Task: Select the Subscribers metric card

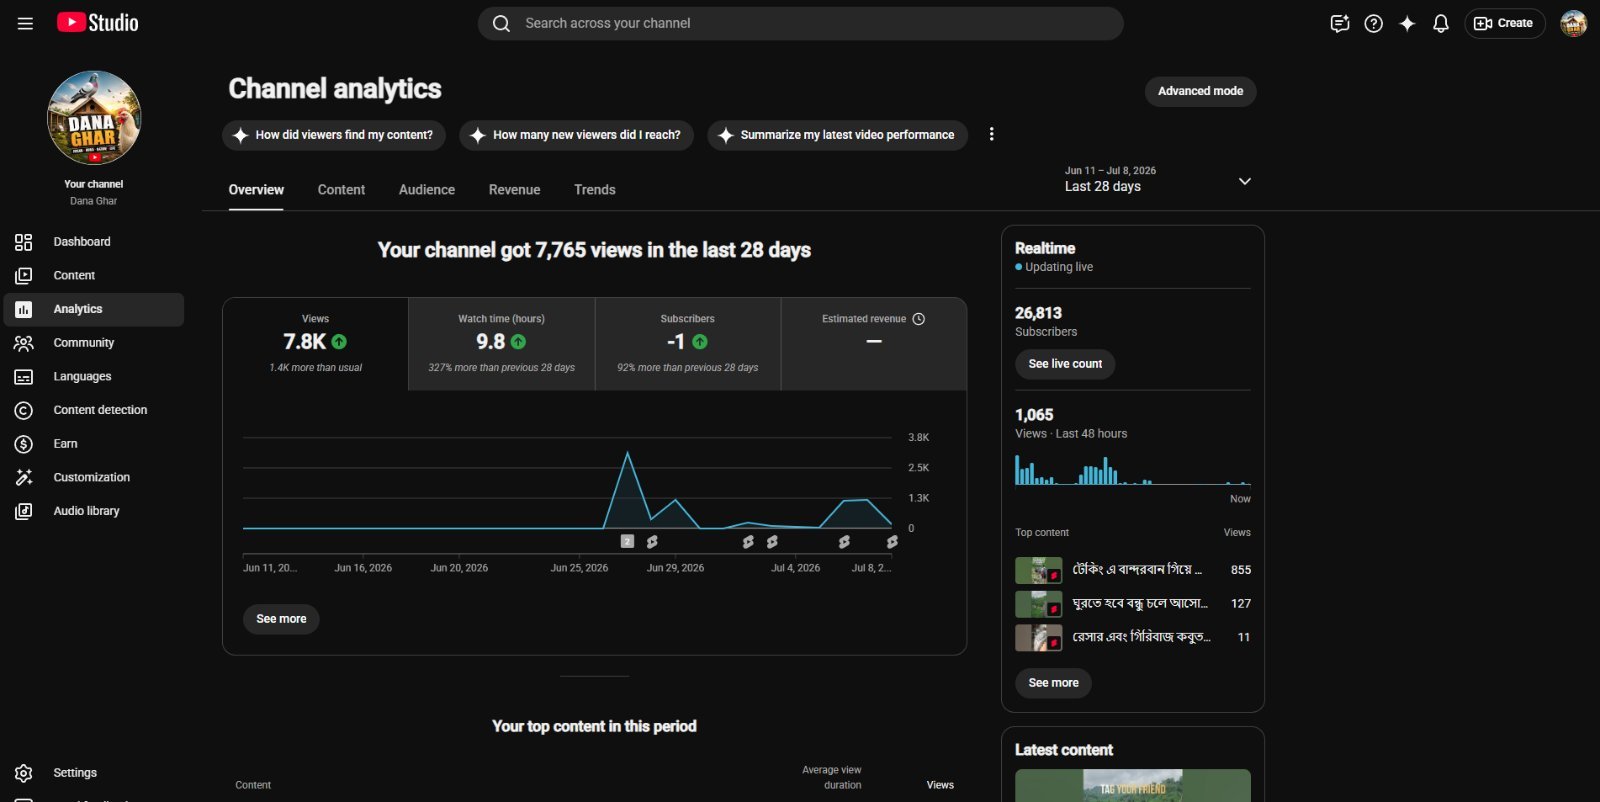Action: (688, 344)
